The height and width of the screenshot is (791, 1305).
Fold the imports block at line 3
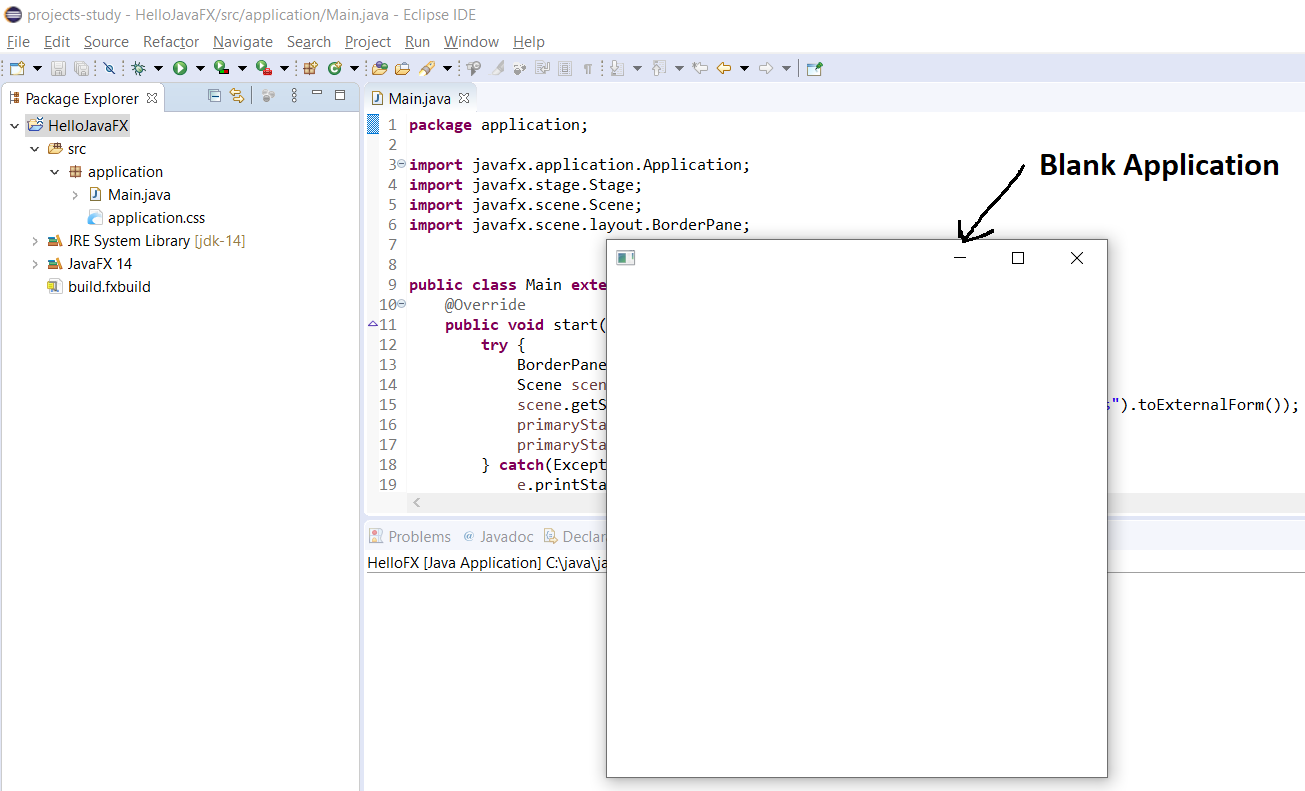(401, 164)
